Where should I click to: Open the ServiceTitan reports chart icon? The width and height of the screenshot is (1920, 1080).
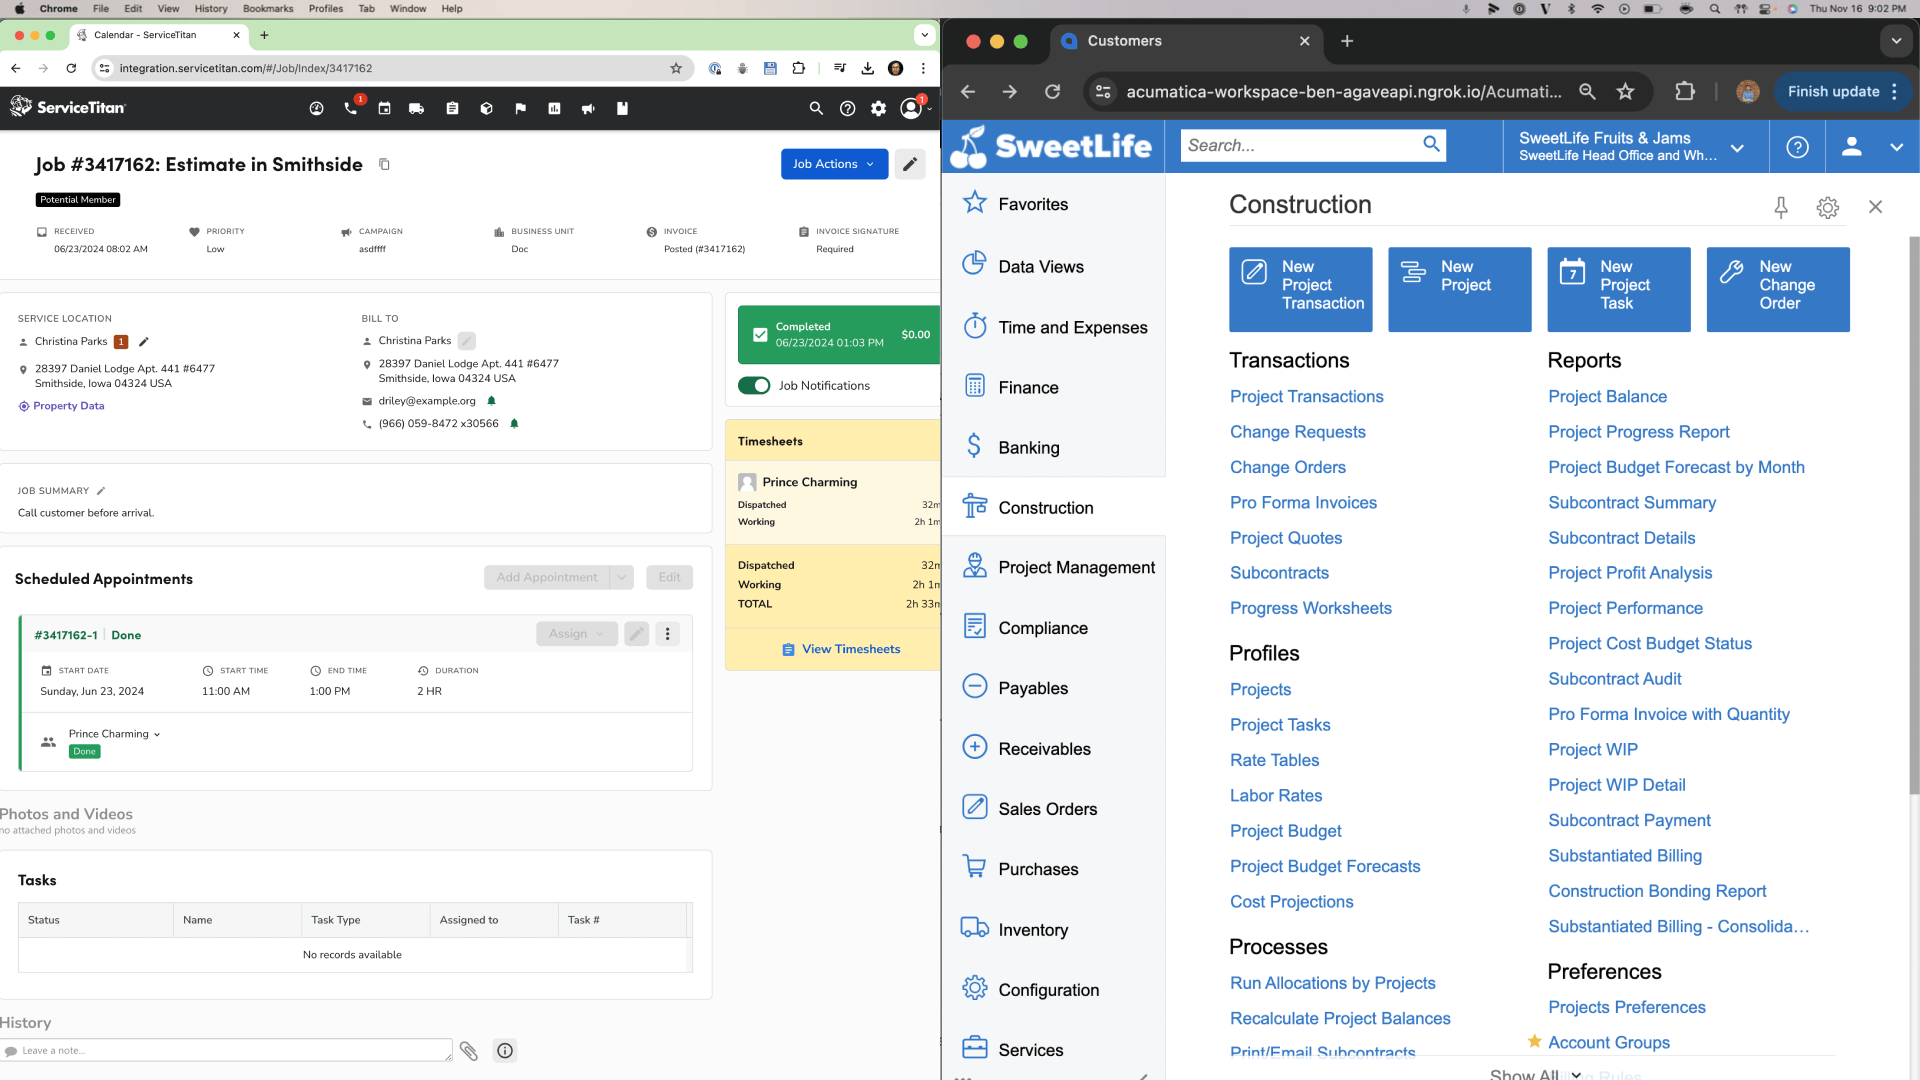(554, 108)
